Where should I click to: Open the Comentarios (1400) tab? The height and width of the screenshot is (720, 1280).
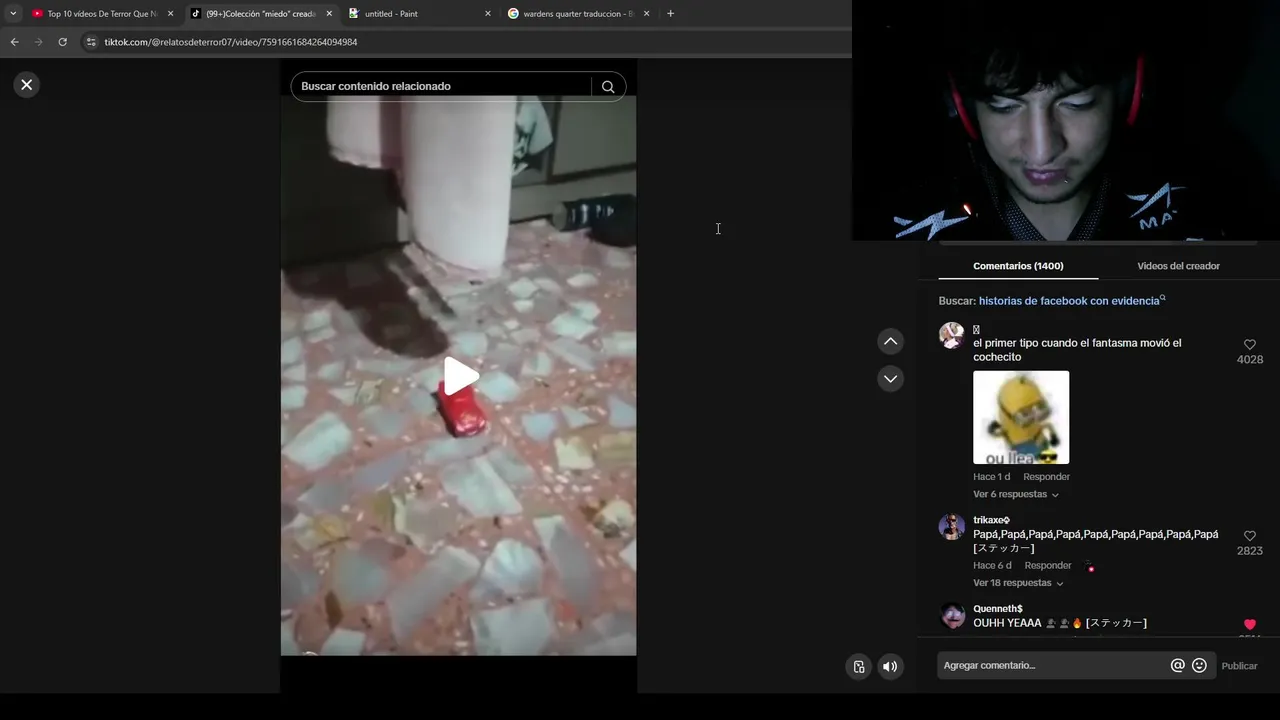tap(1018, 266)
